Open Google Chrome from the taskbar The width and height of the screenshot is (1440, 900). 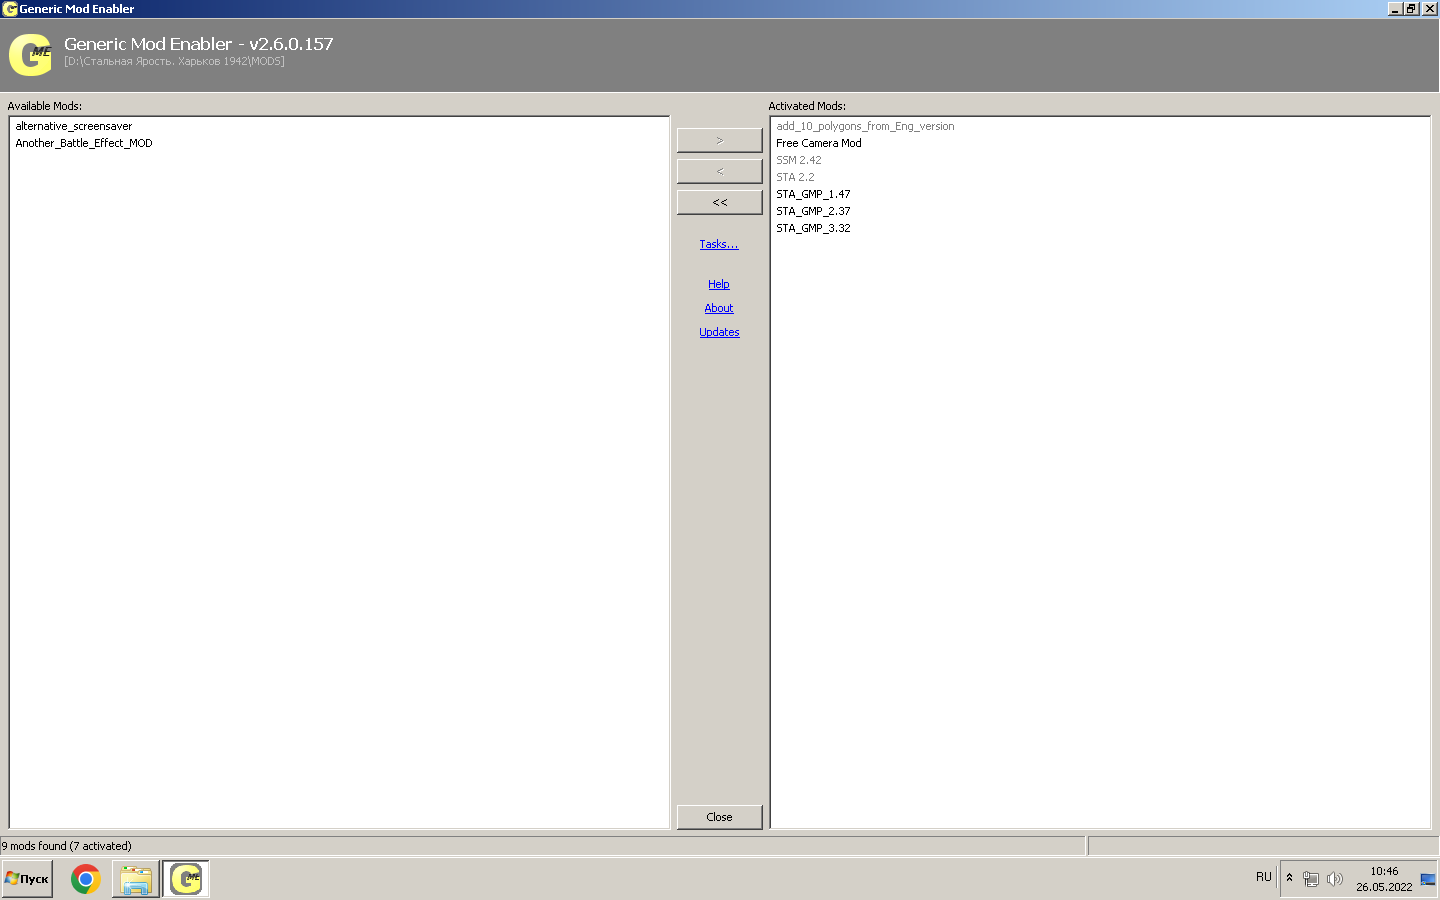tap(86, 879)
